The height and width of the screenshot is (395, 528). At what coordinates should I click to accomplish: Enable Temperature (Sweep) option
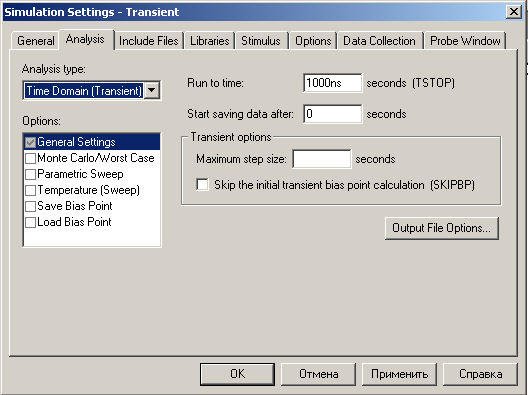(30, 190)
